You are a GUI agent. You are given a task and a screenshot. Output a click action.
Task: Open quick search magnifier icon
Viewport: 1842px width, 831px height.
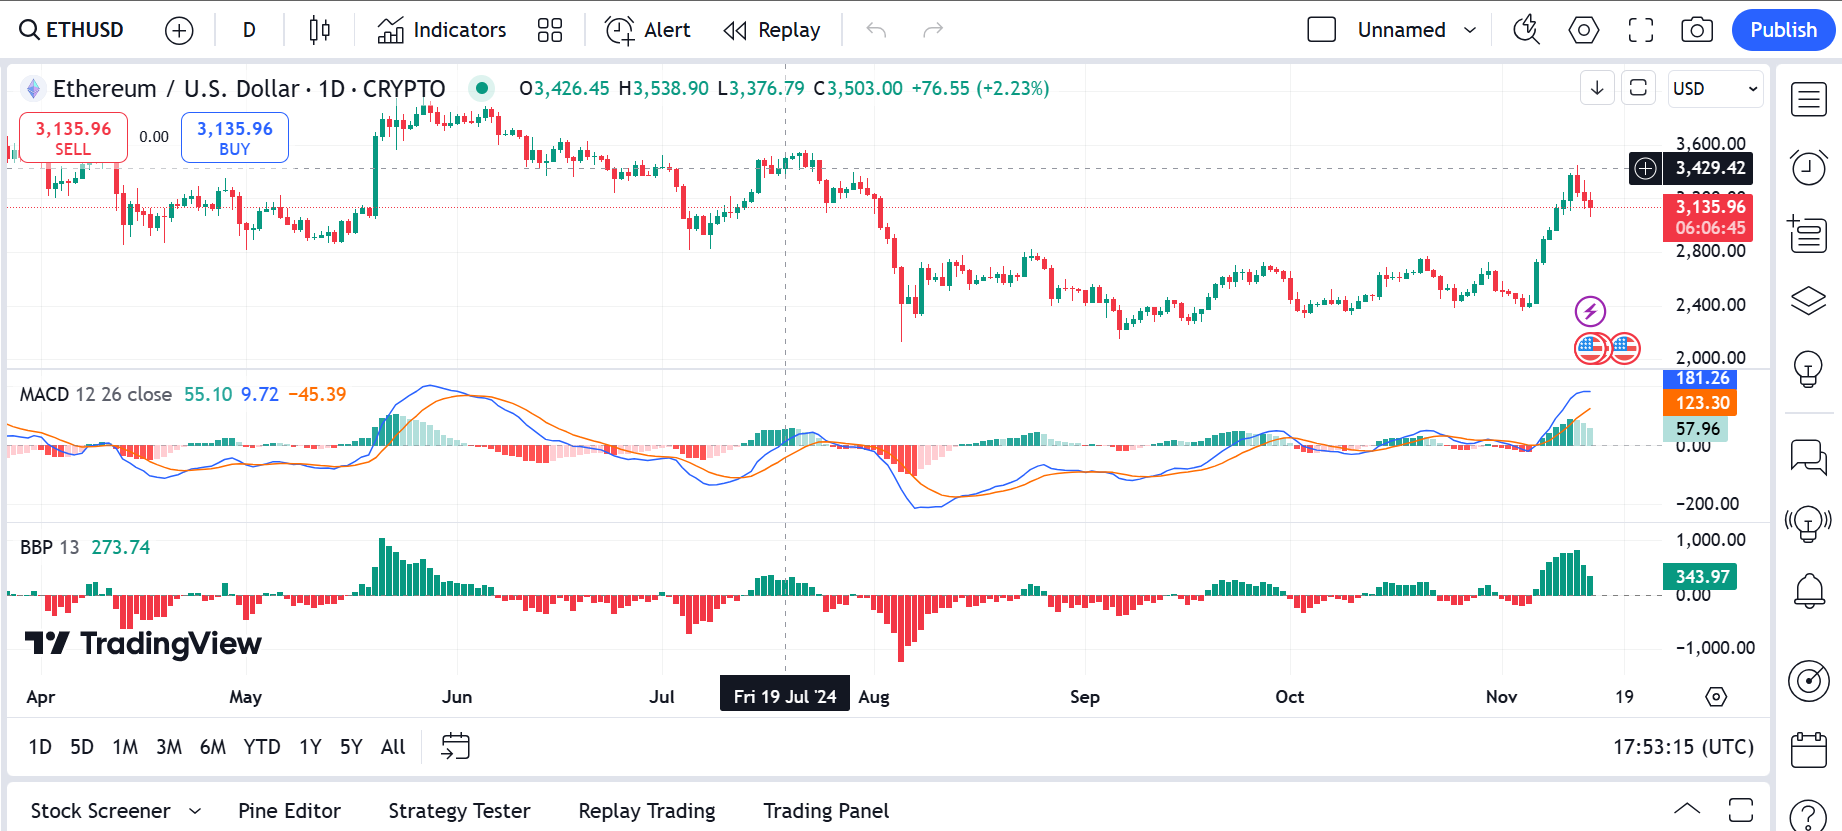(x=1526, y=30)
